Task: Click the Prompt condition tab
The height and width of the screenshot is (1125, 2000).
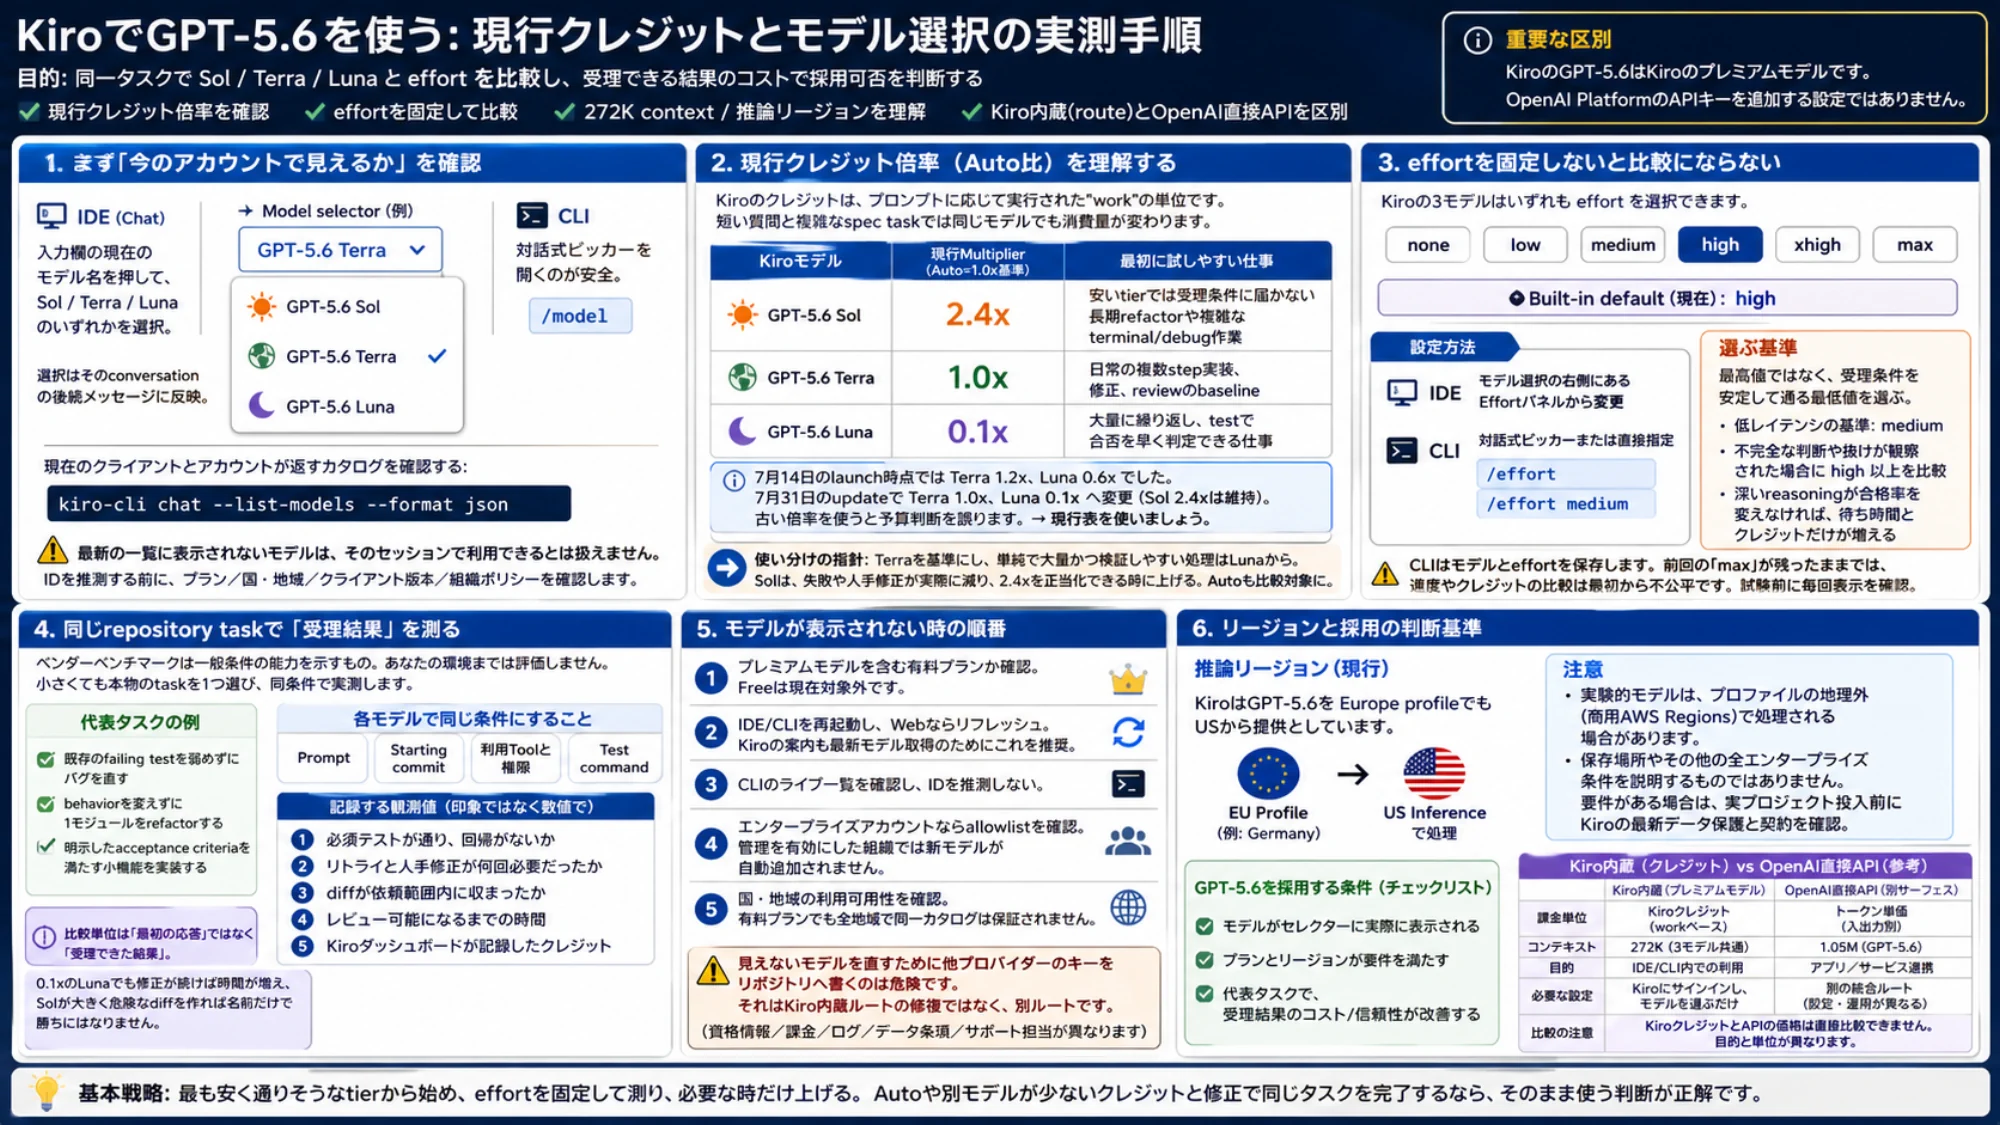Action: point(323,758)
